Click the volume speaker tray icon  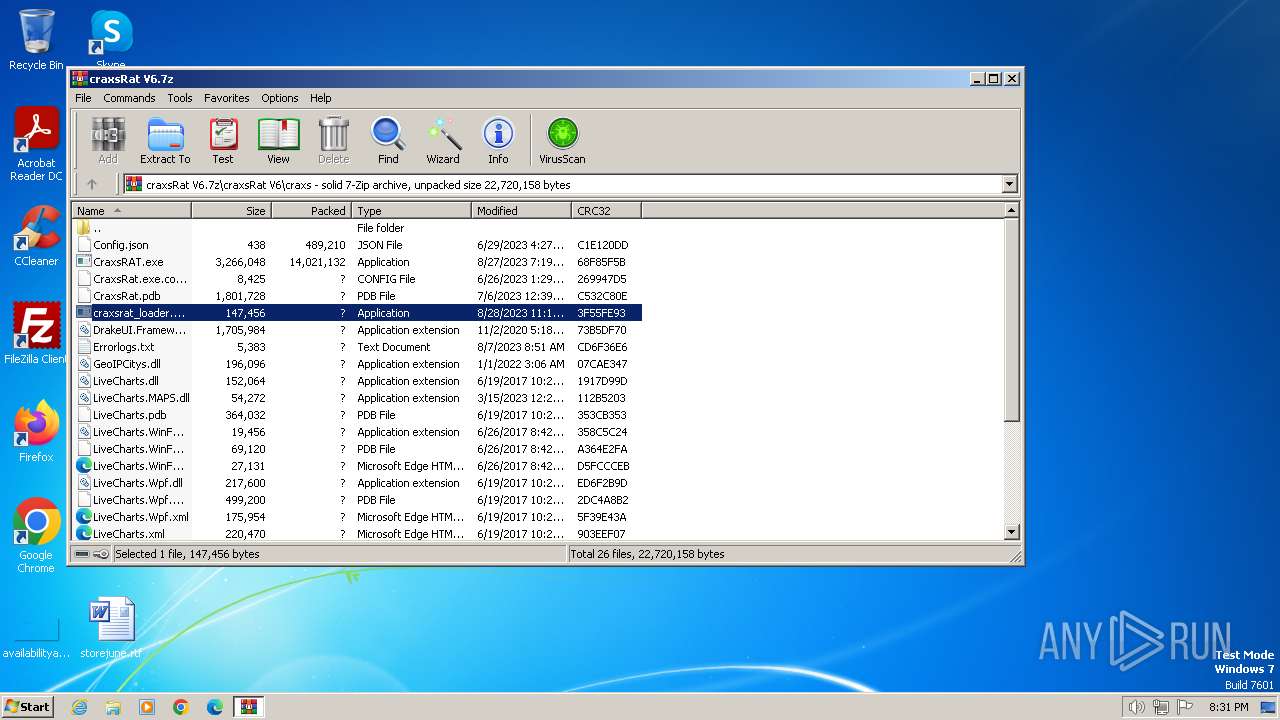point(1136,707)
